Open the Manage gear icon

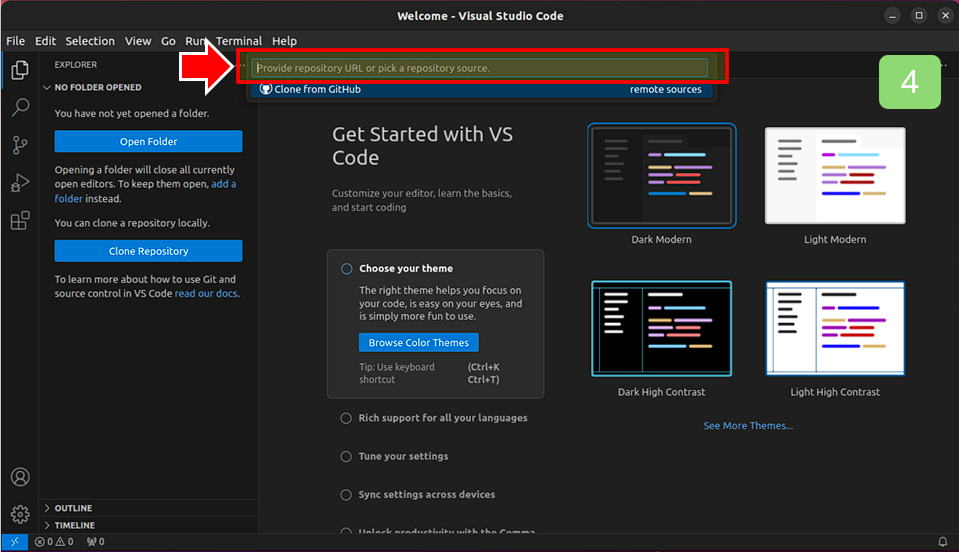tap(20, 514)
